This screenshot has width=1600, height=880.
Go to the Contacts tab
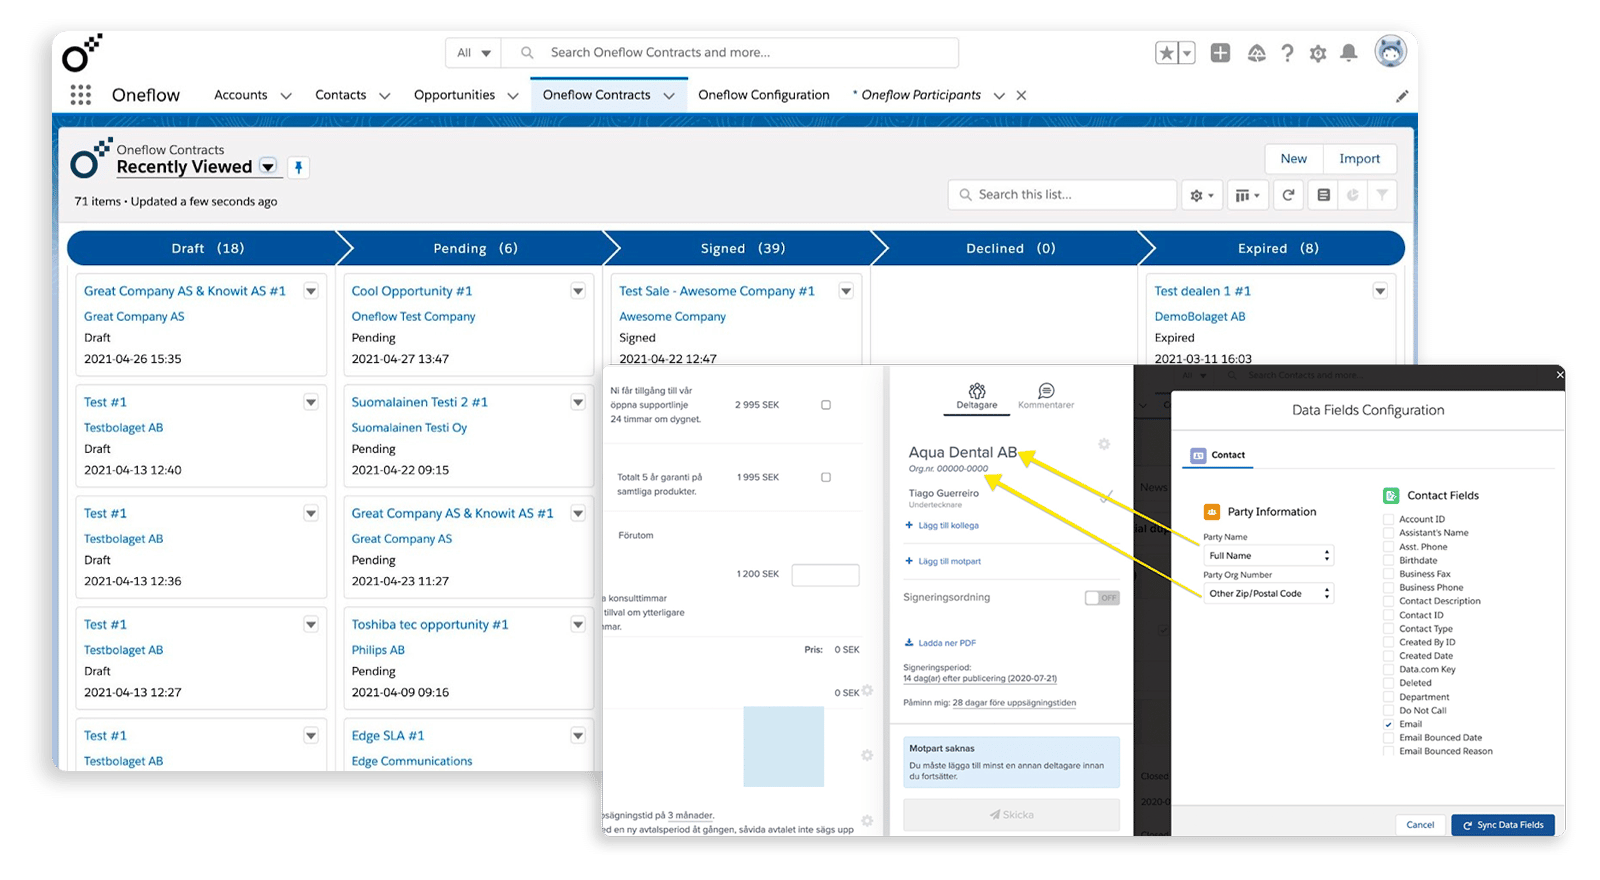click(341, 95)
